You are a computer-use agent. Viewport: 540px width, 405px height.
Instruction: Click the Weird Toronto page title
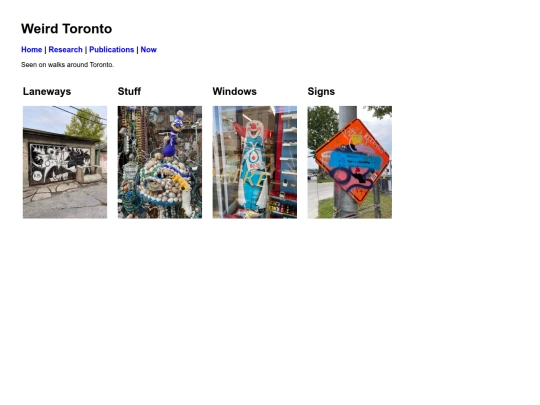(x=66, y=29)
